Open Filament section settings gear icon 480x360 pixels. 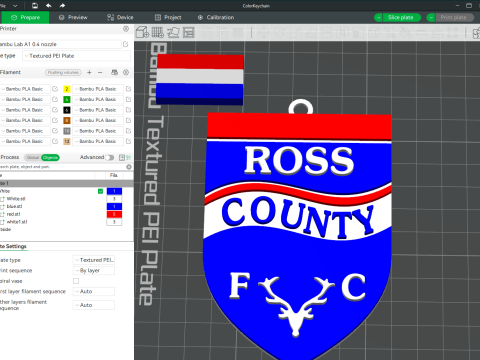tap(126, 72)
